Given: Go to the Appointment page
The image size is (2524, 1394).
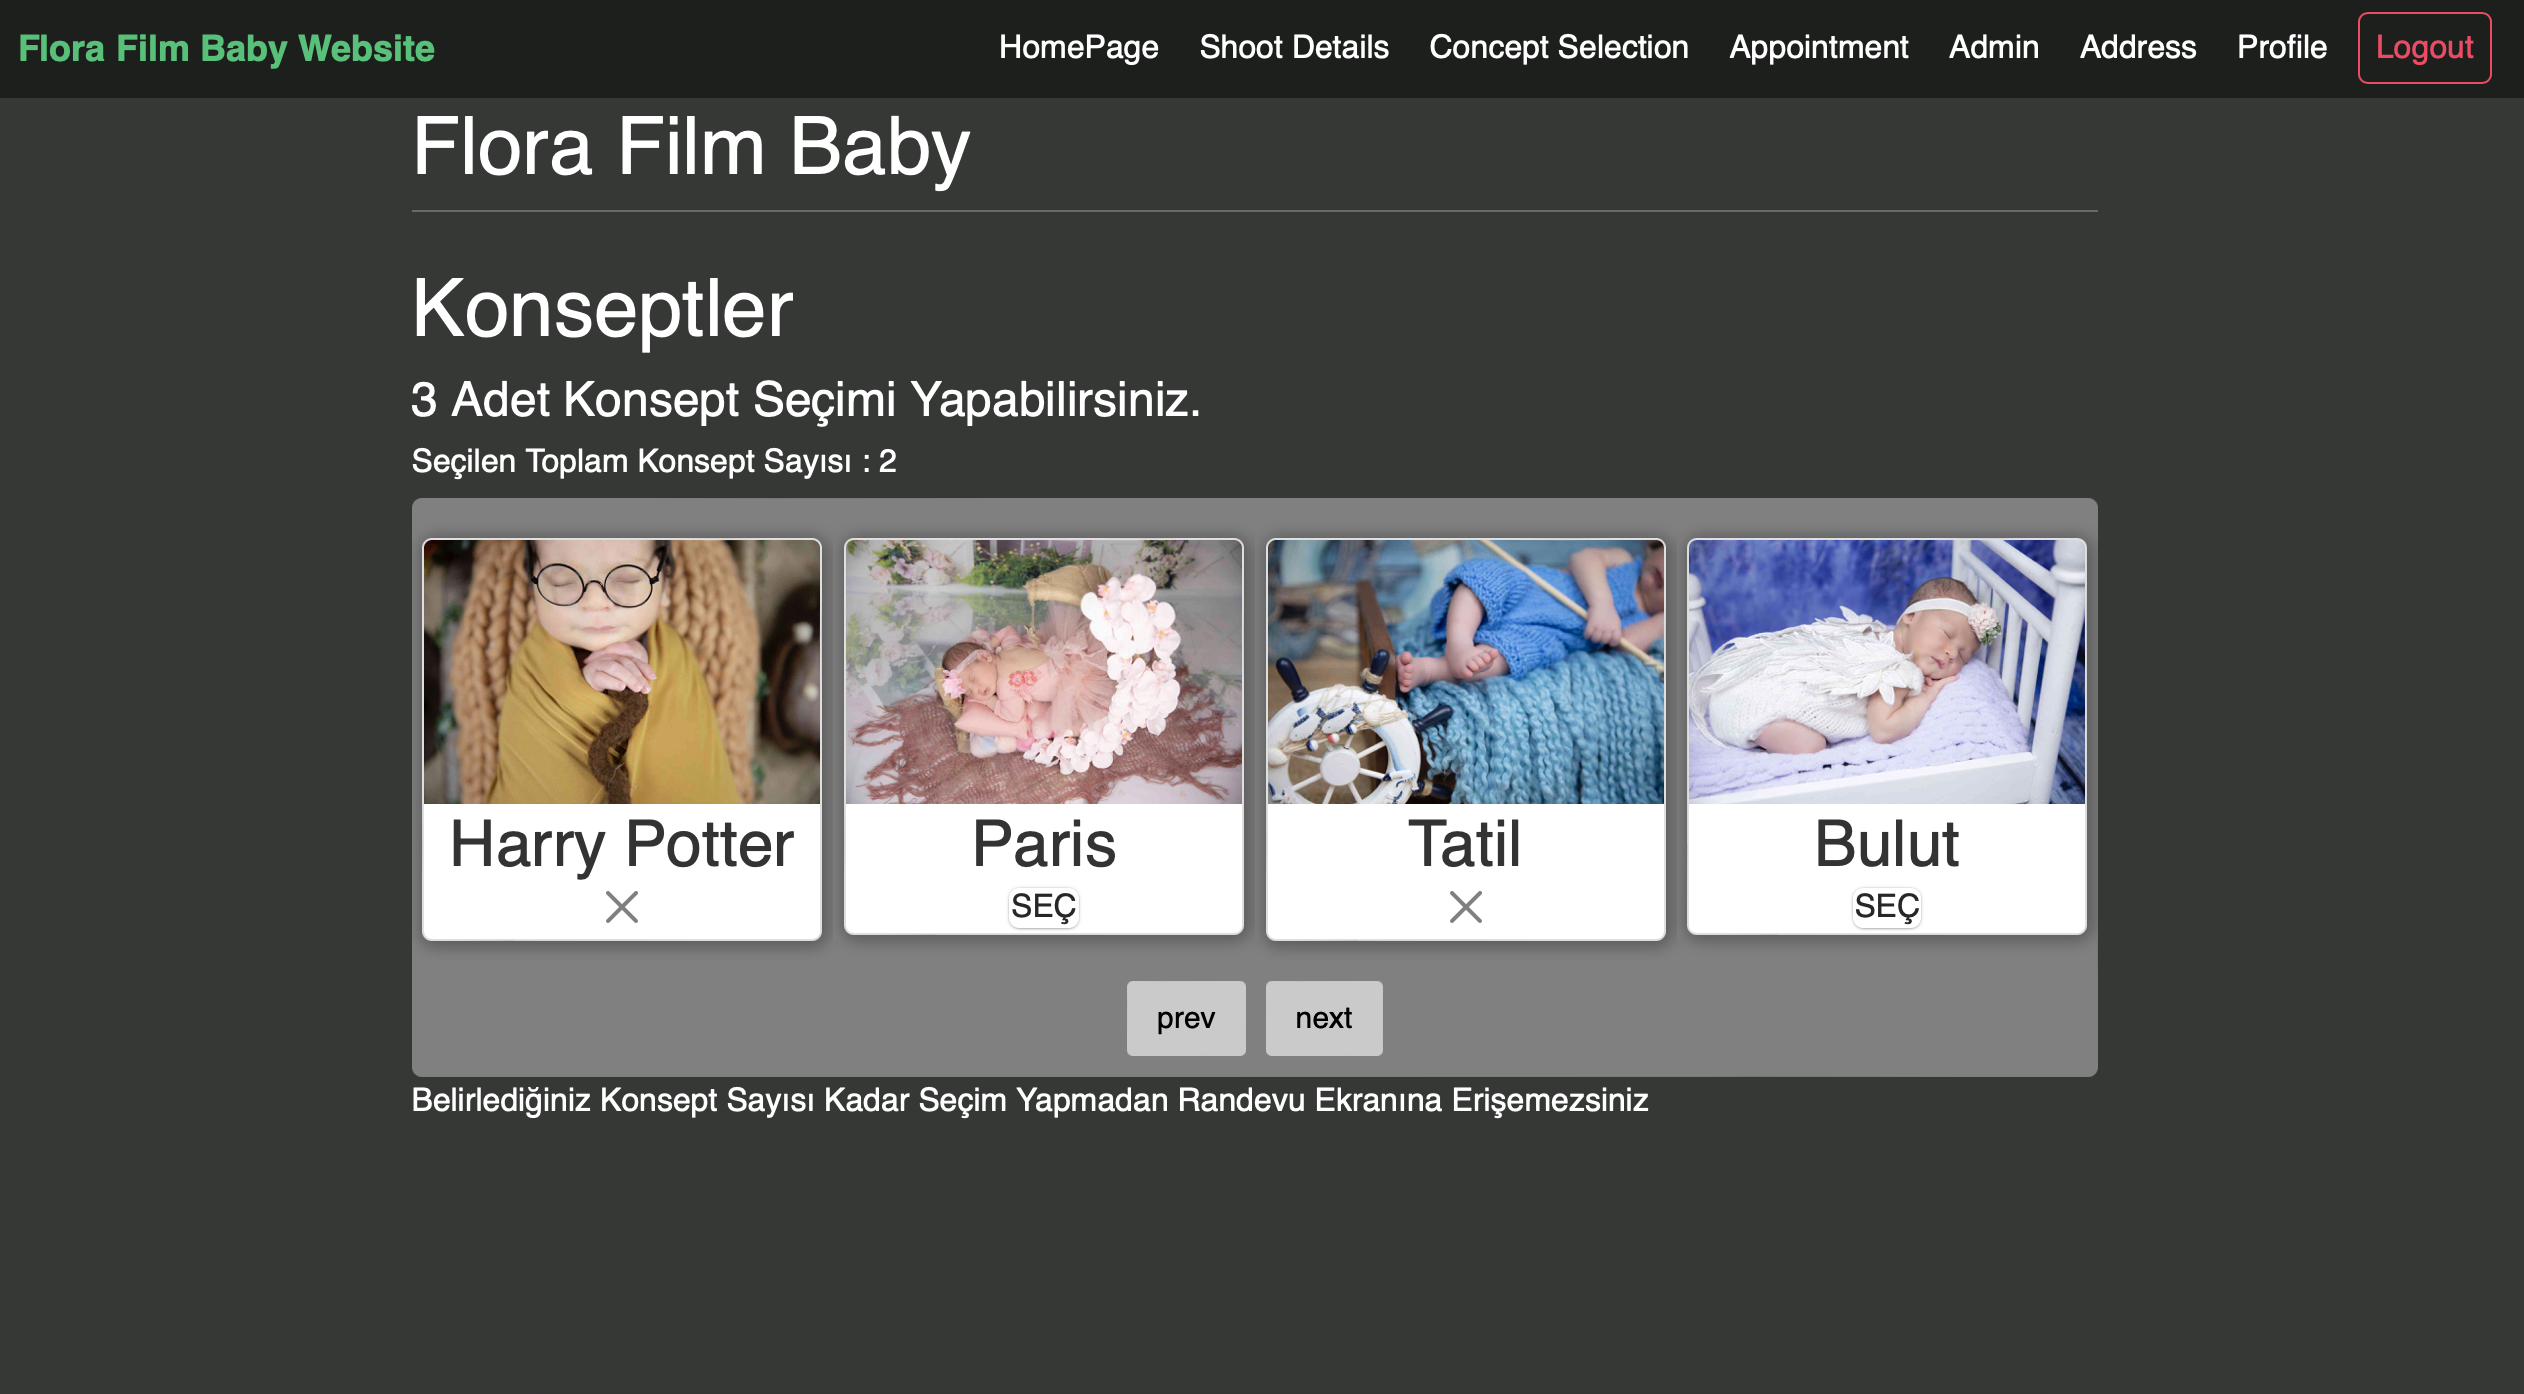Looking at the screenshot, I should (x=1818, y=47).
